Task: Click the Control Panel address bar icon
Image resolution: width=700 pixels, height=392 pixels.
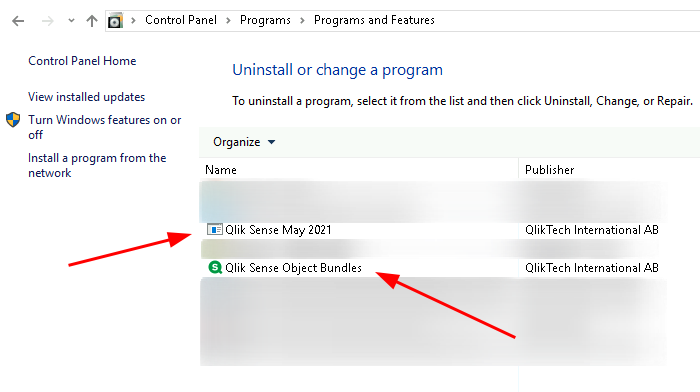Action: 115,21
